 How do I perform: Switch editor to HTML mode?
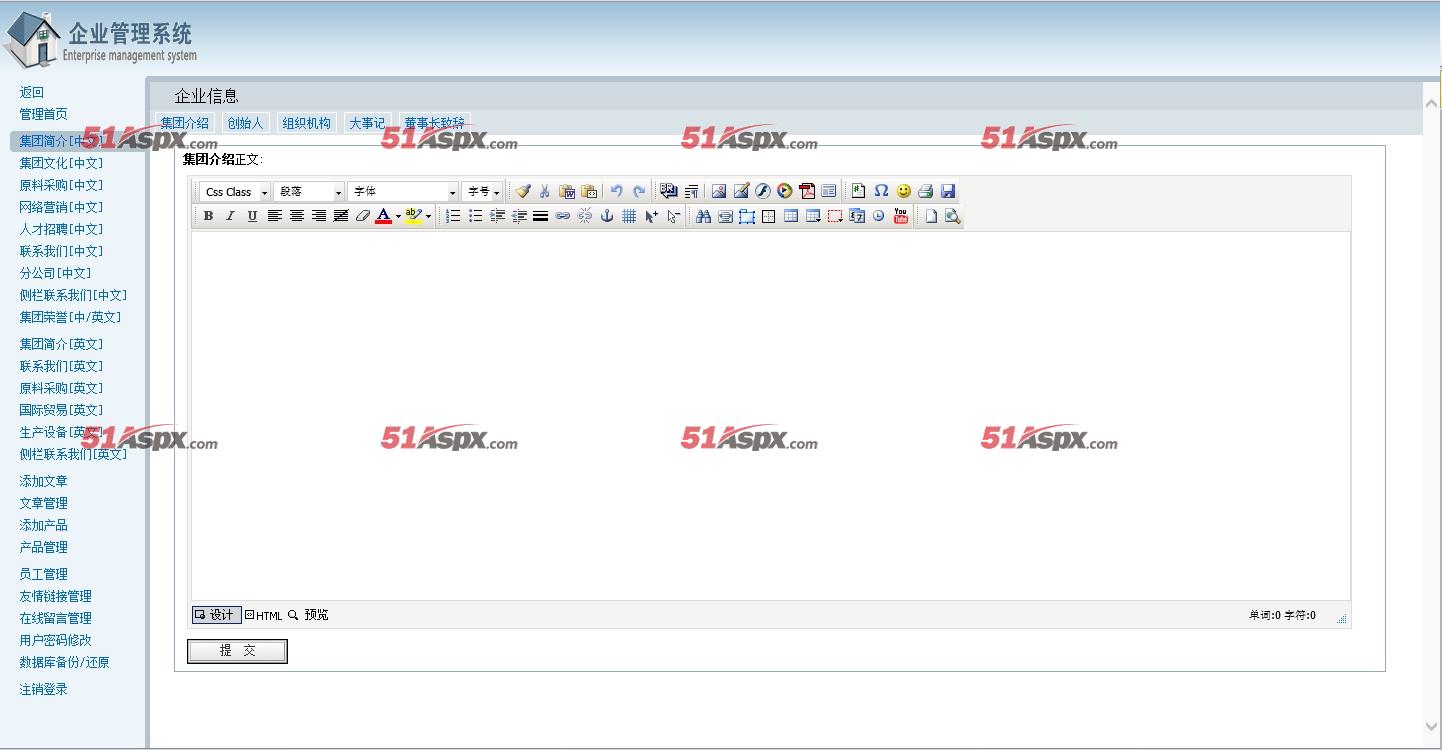tap(264, 615)
